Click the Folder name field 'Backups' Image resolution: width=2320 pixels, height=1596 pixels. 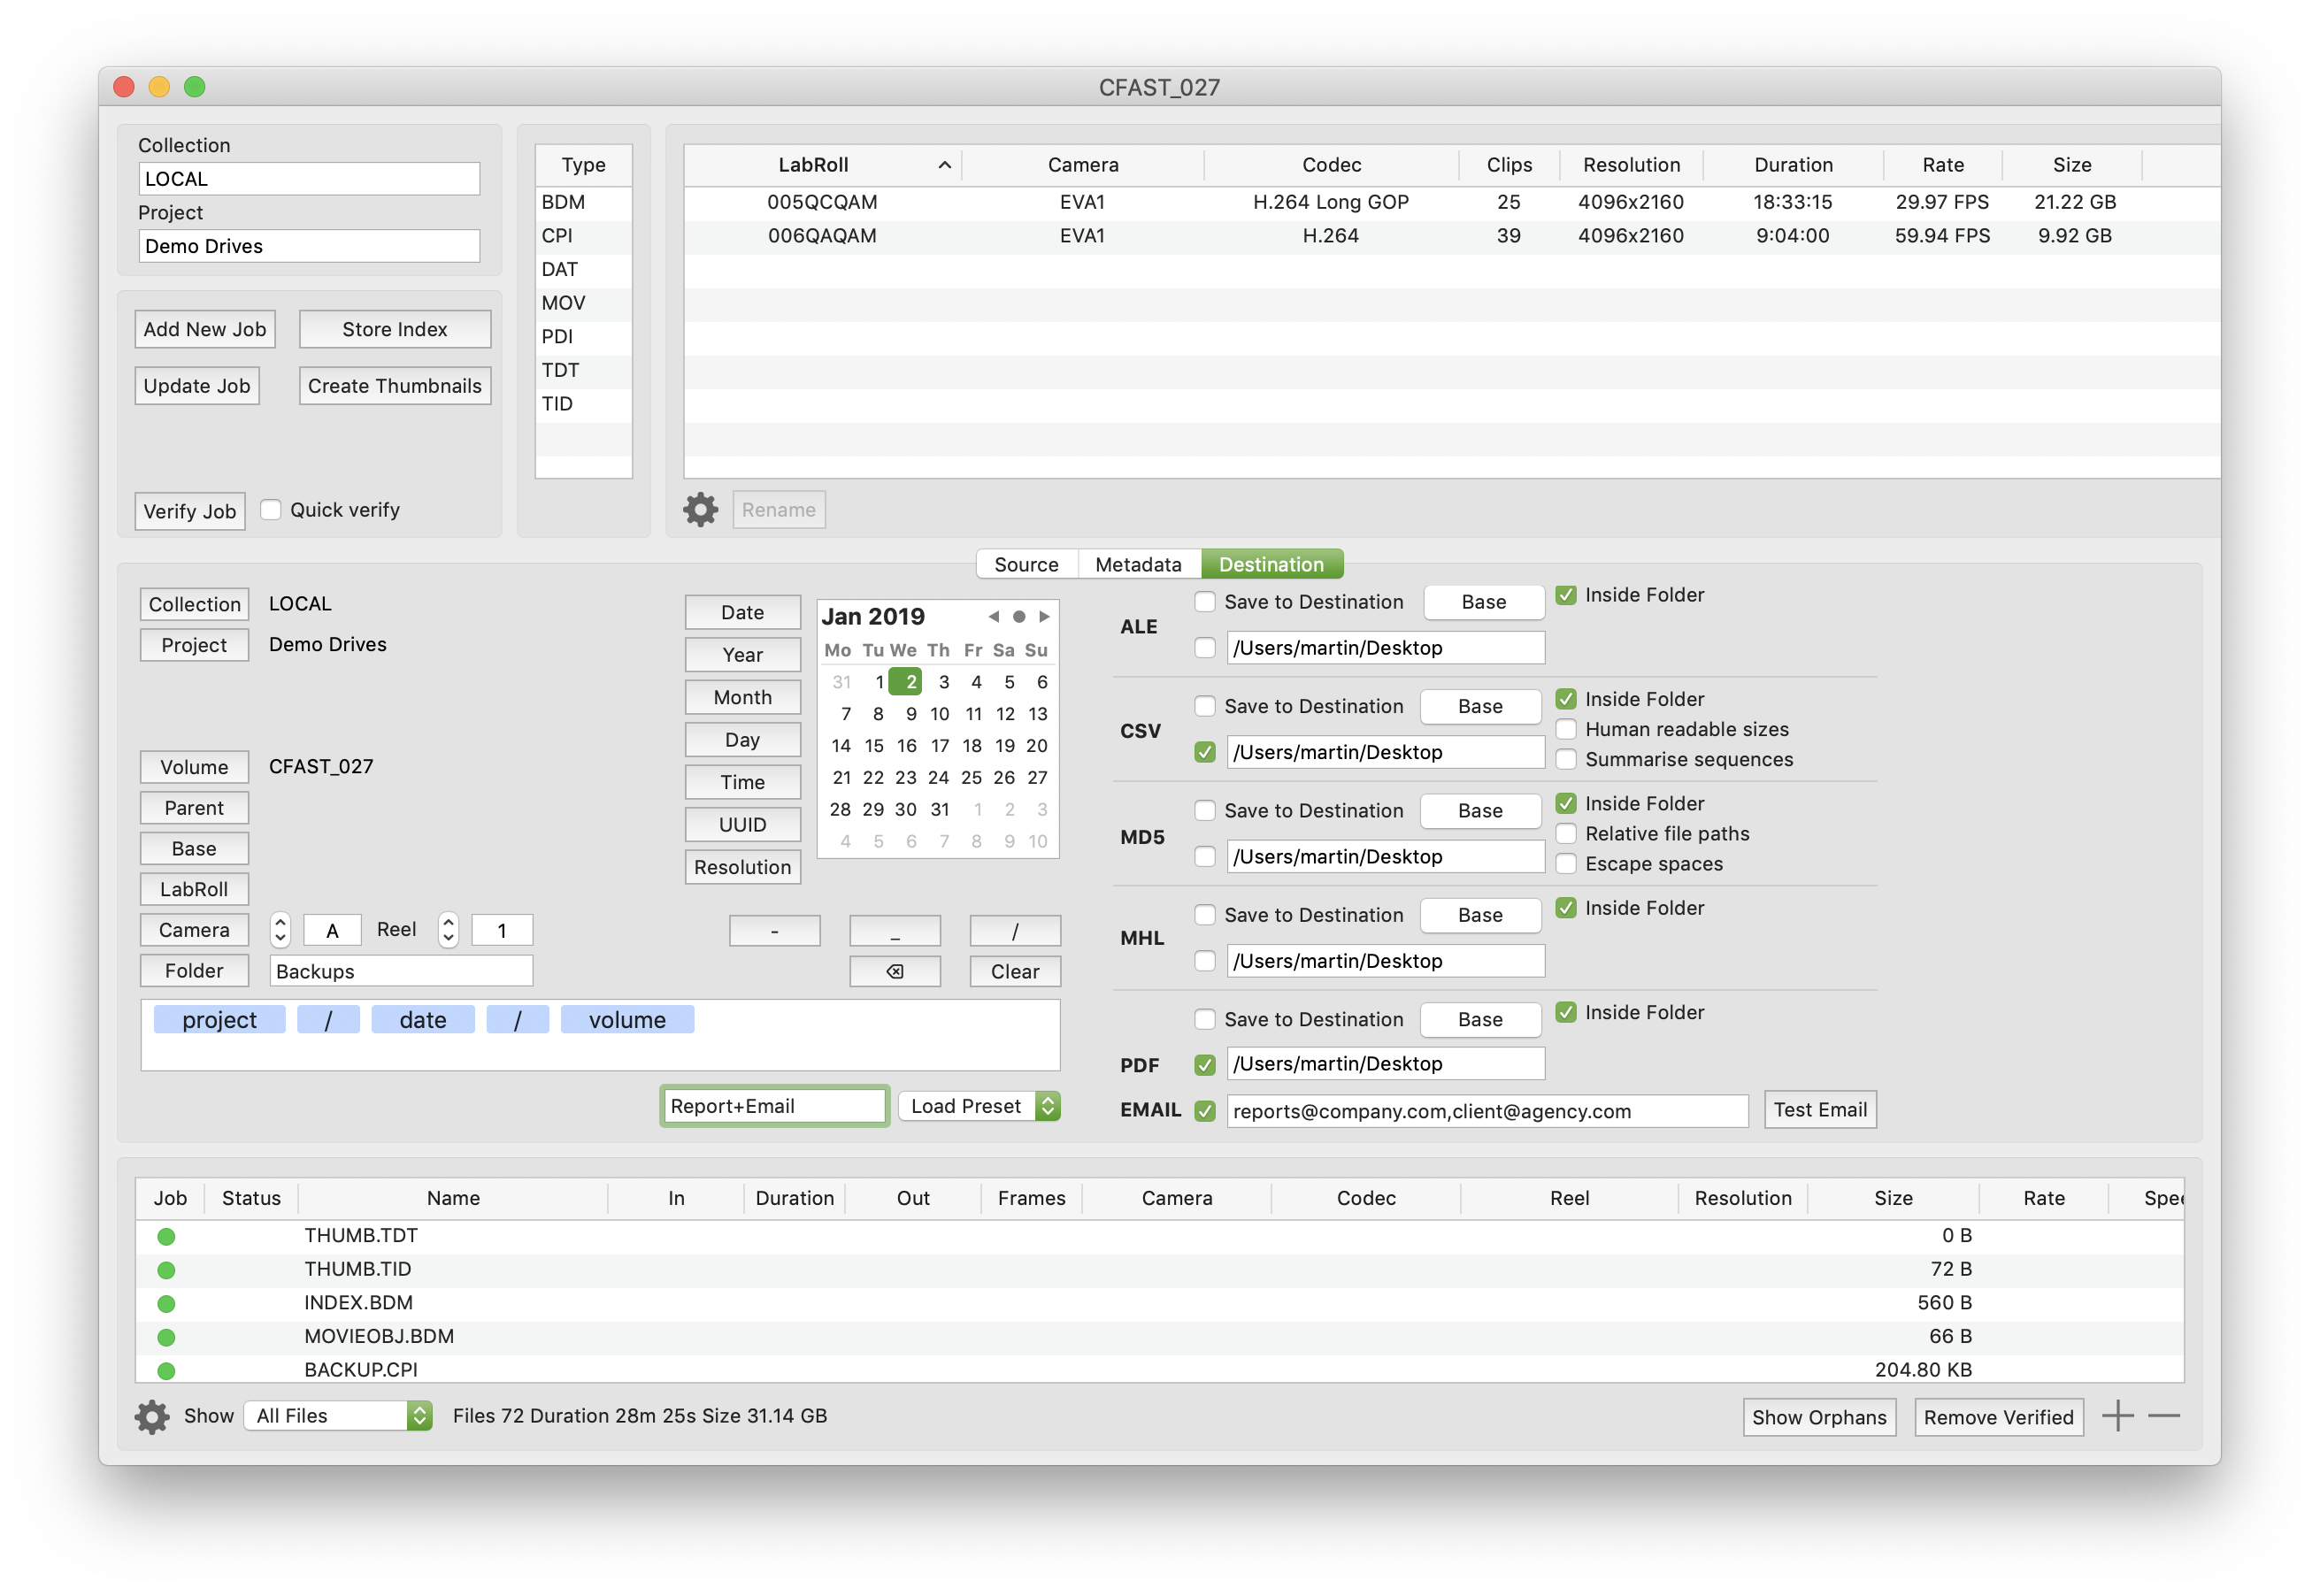401,972
